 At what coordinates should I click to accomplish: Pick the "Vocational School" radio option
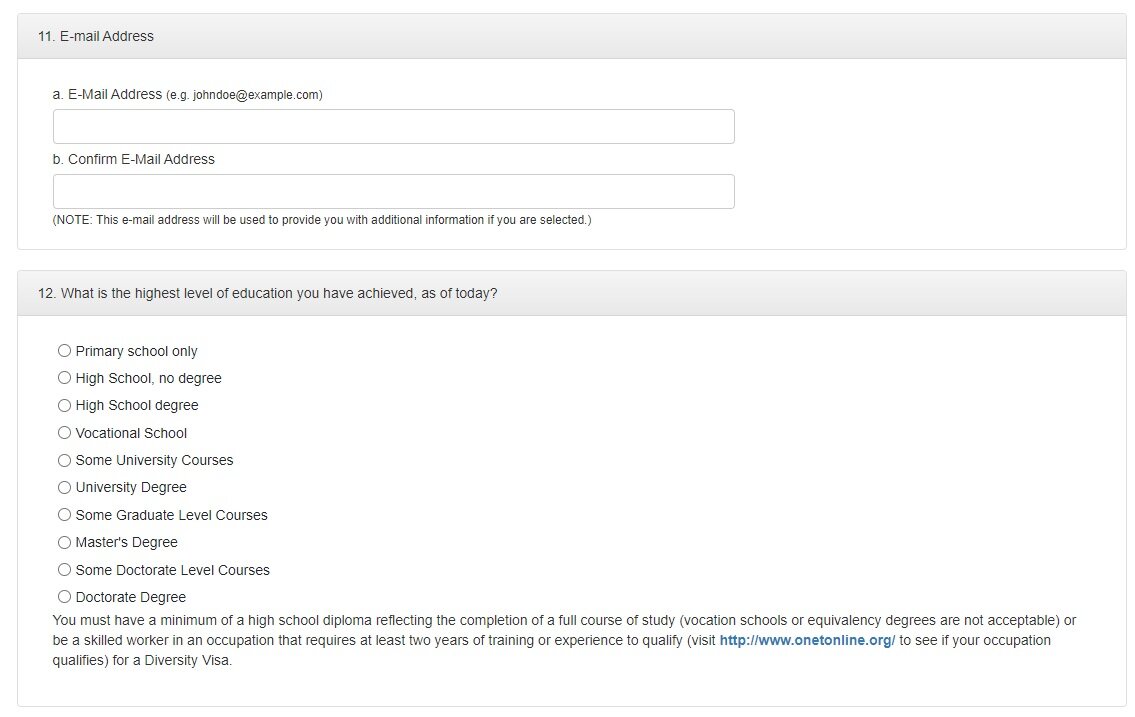(x=65, y=433)
